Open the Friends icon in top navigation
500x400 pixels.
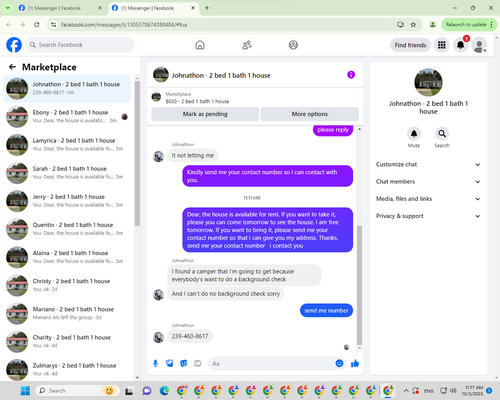point(247,45)
